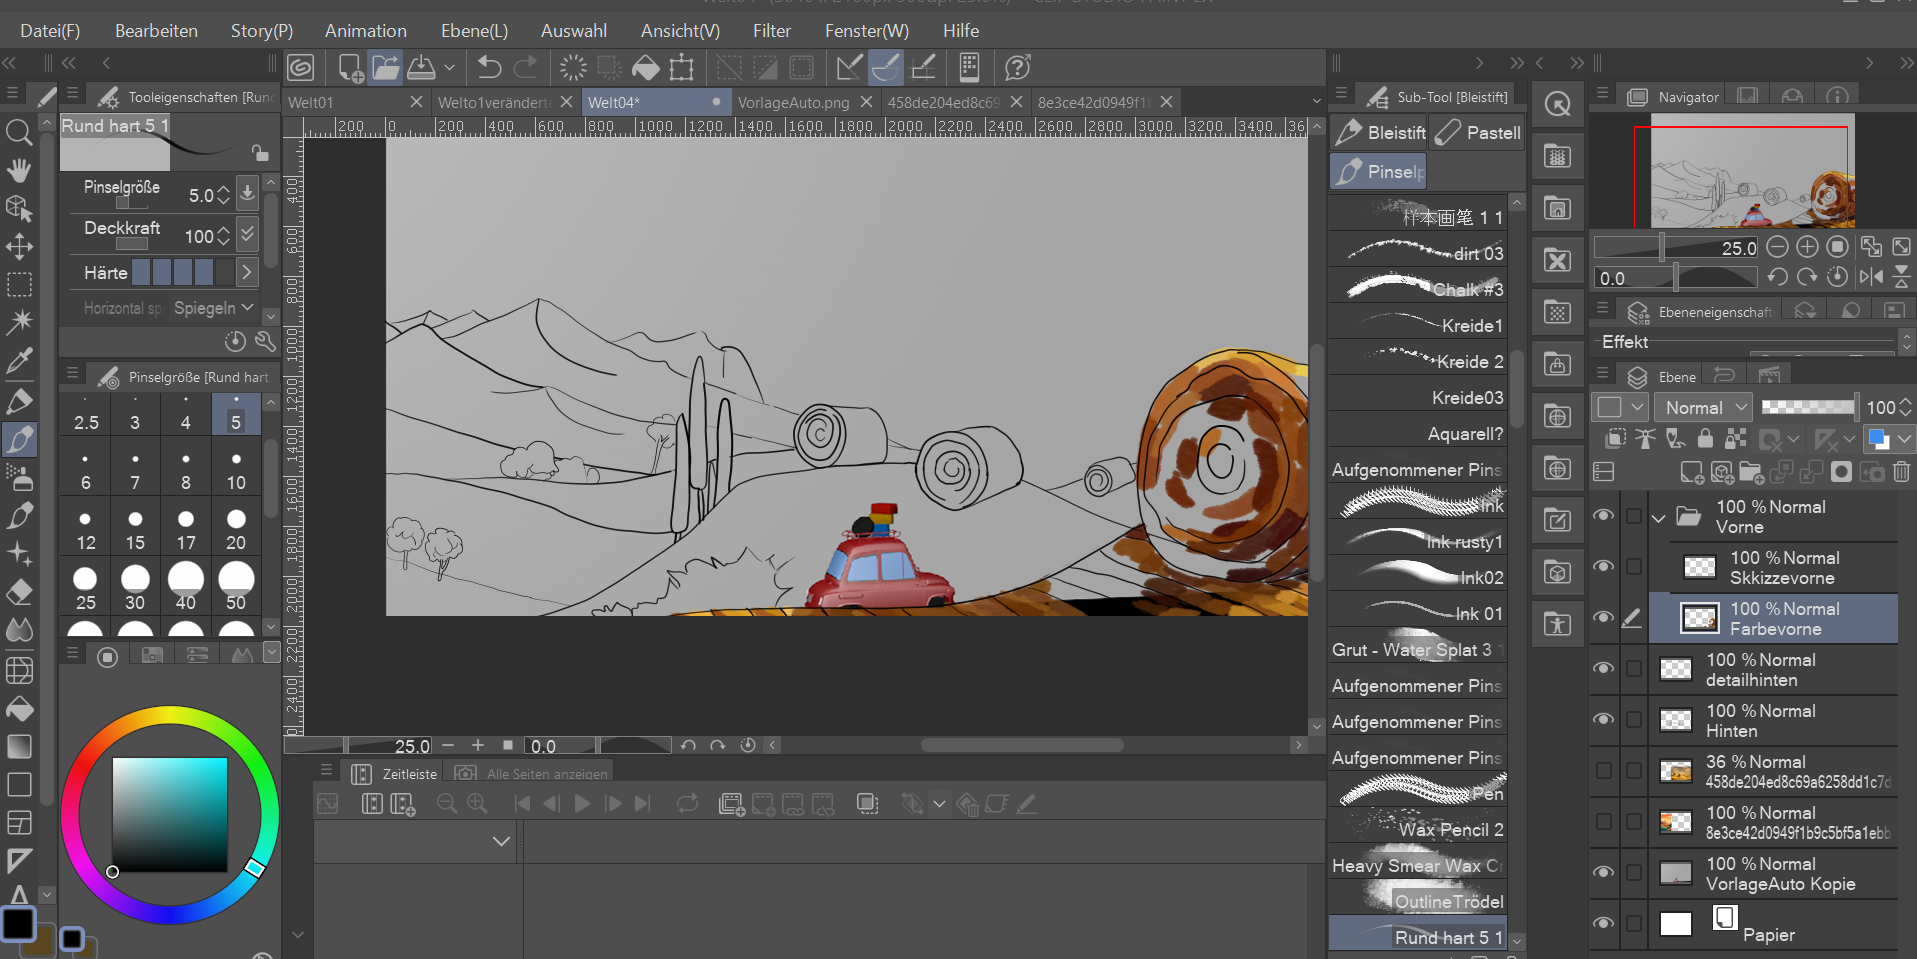Viewport: 1917px width, 959px height.
Task: Open canvas tabs overflow dropdown
Action: [x=1316, y=101]
